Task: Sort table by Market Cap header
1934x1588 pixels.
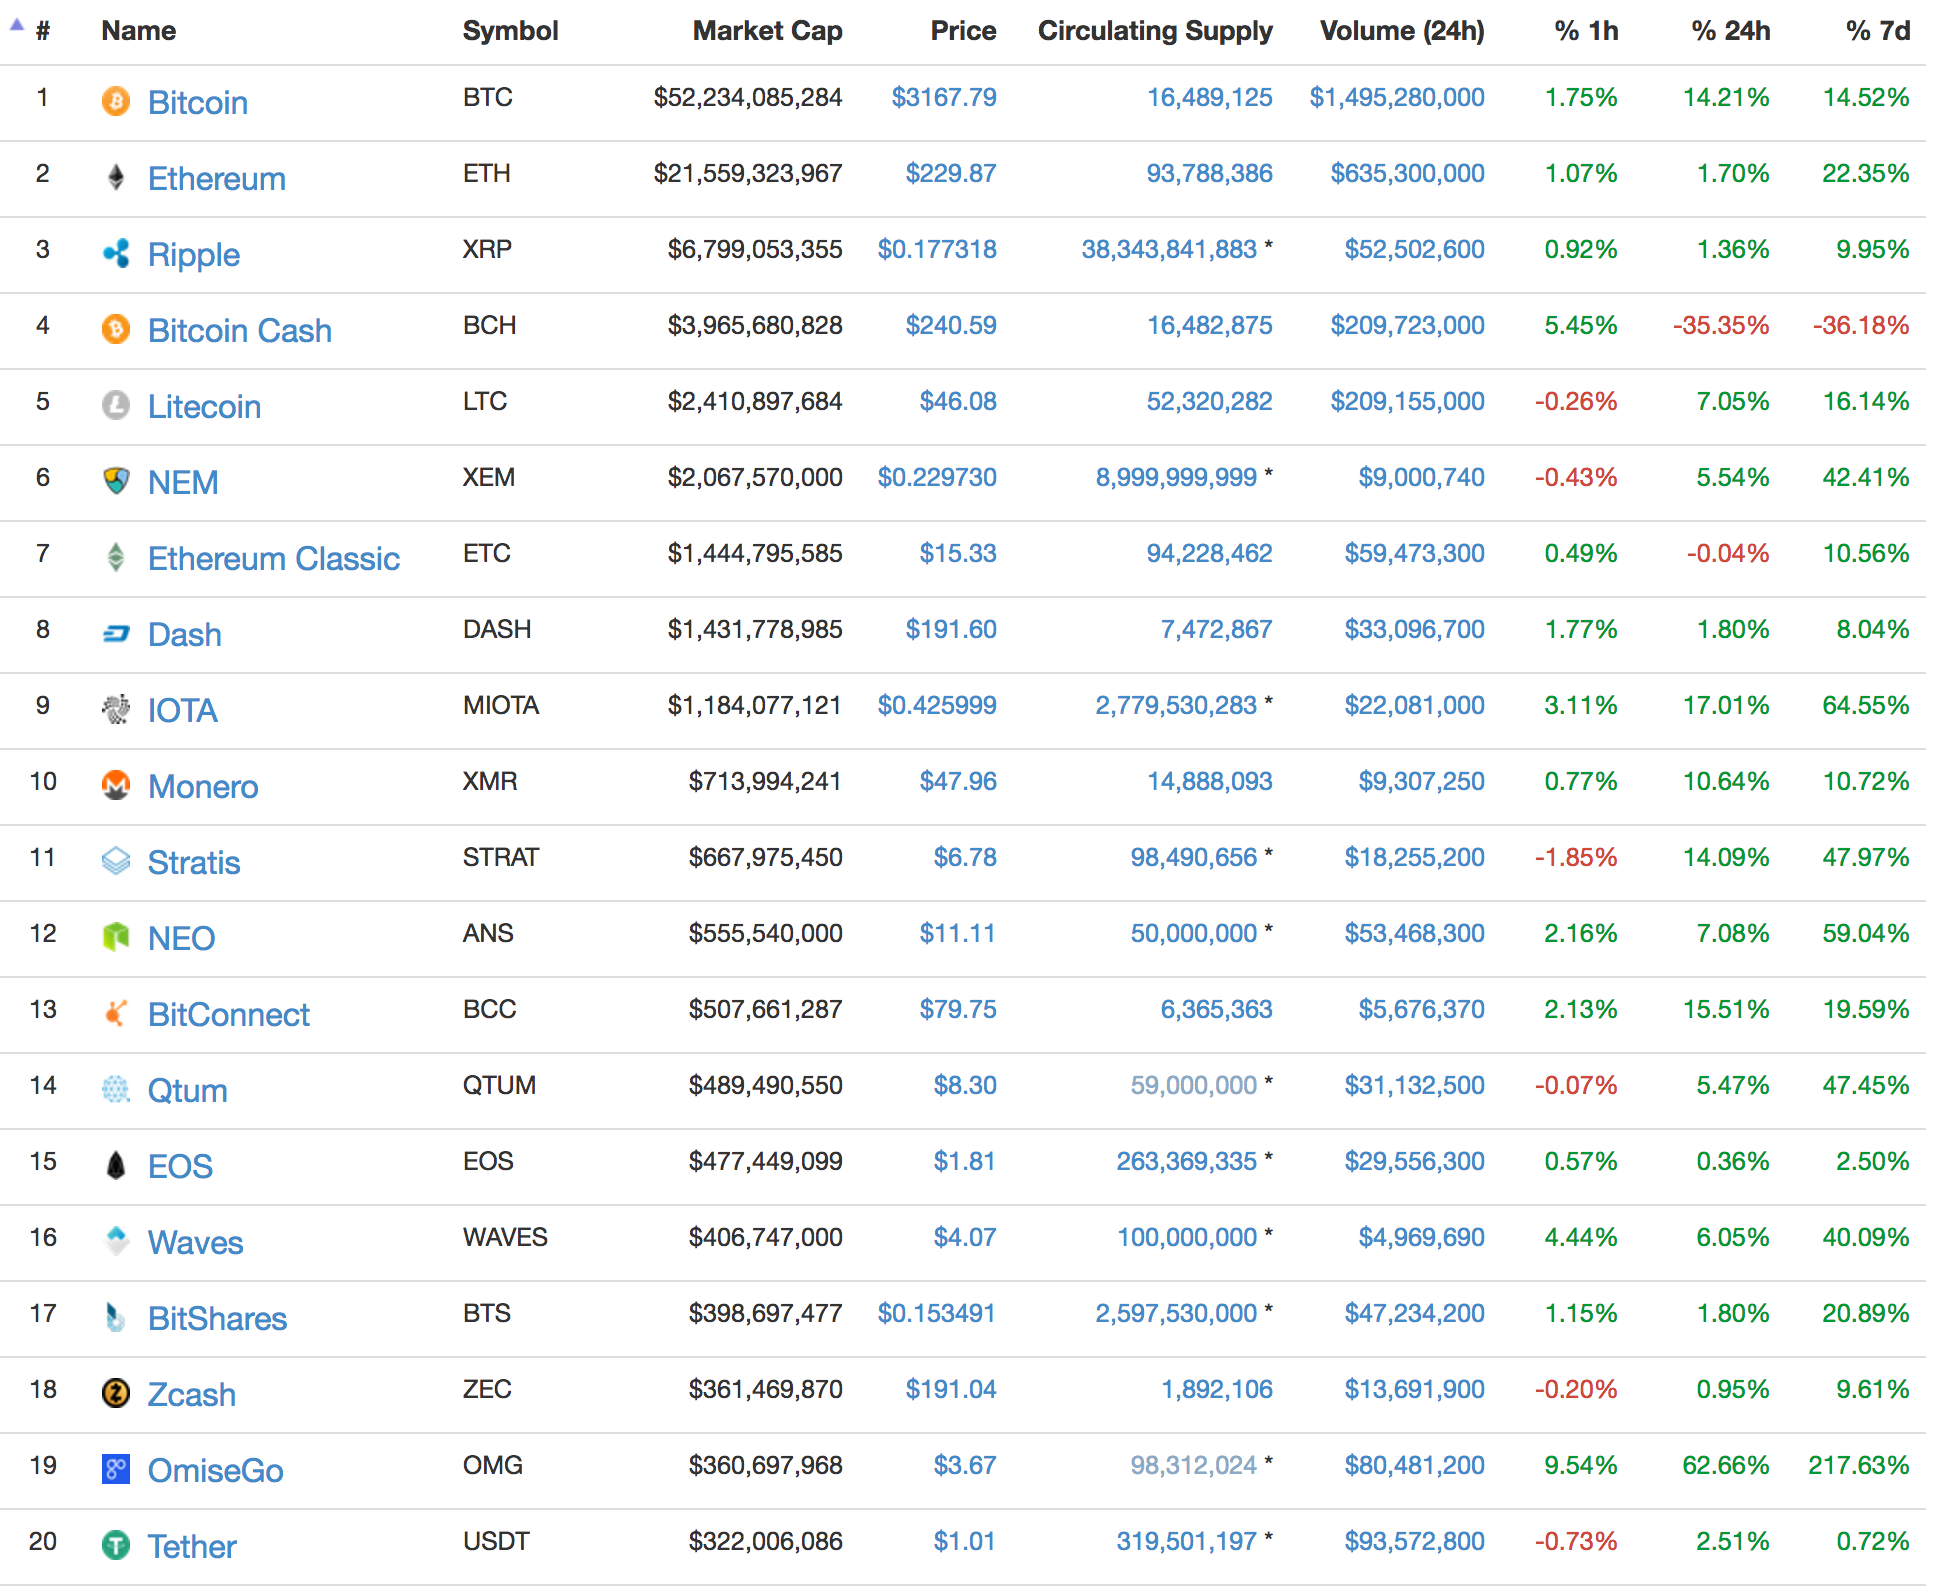Action: click(767, 31)
